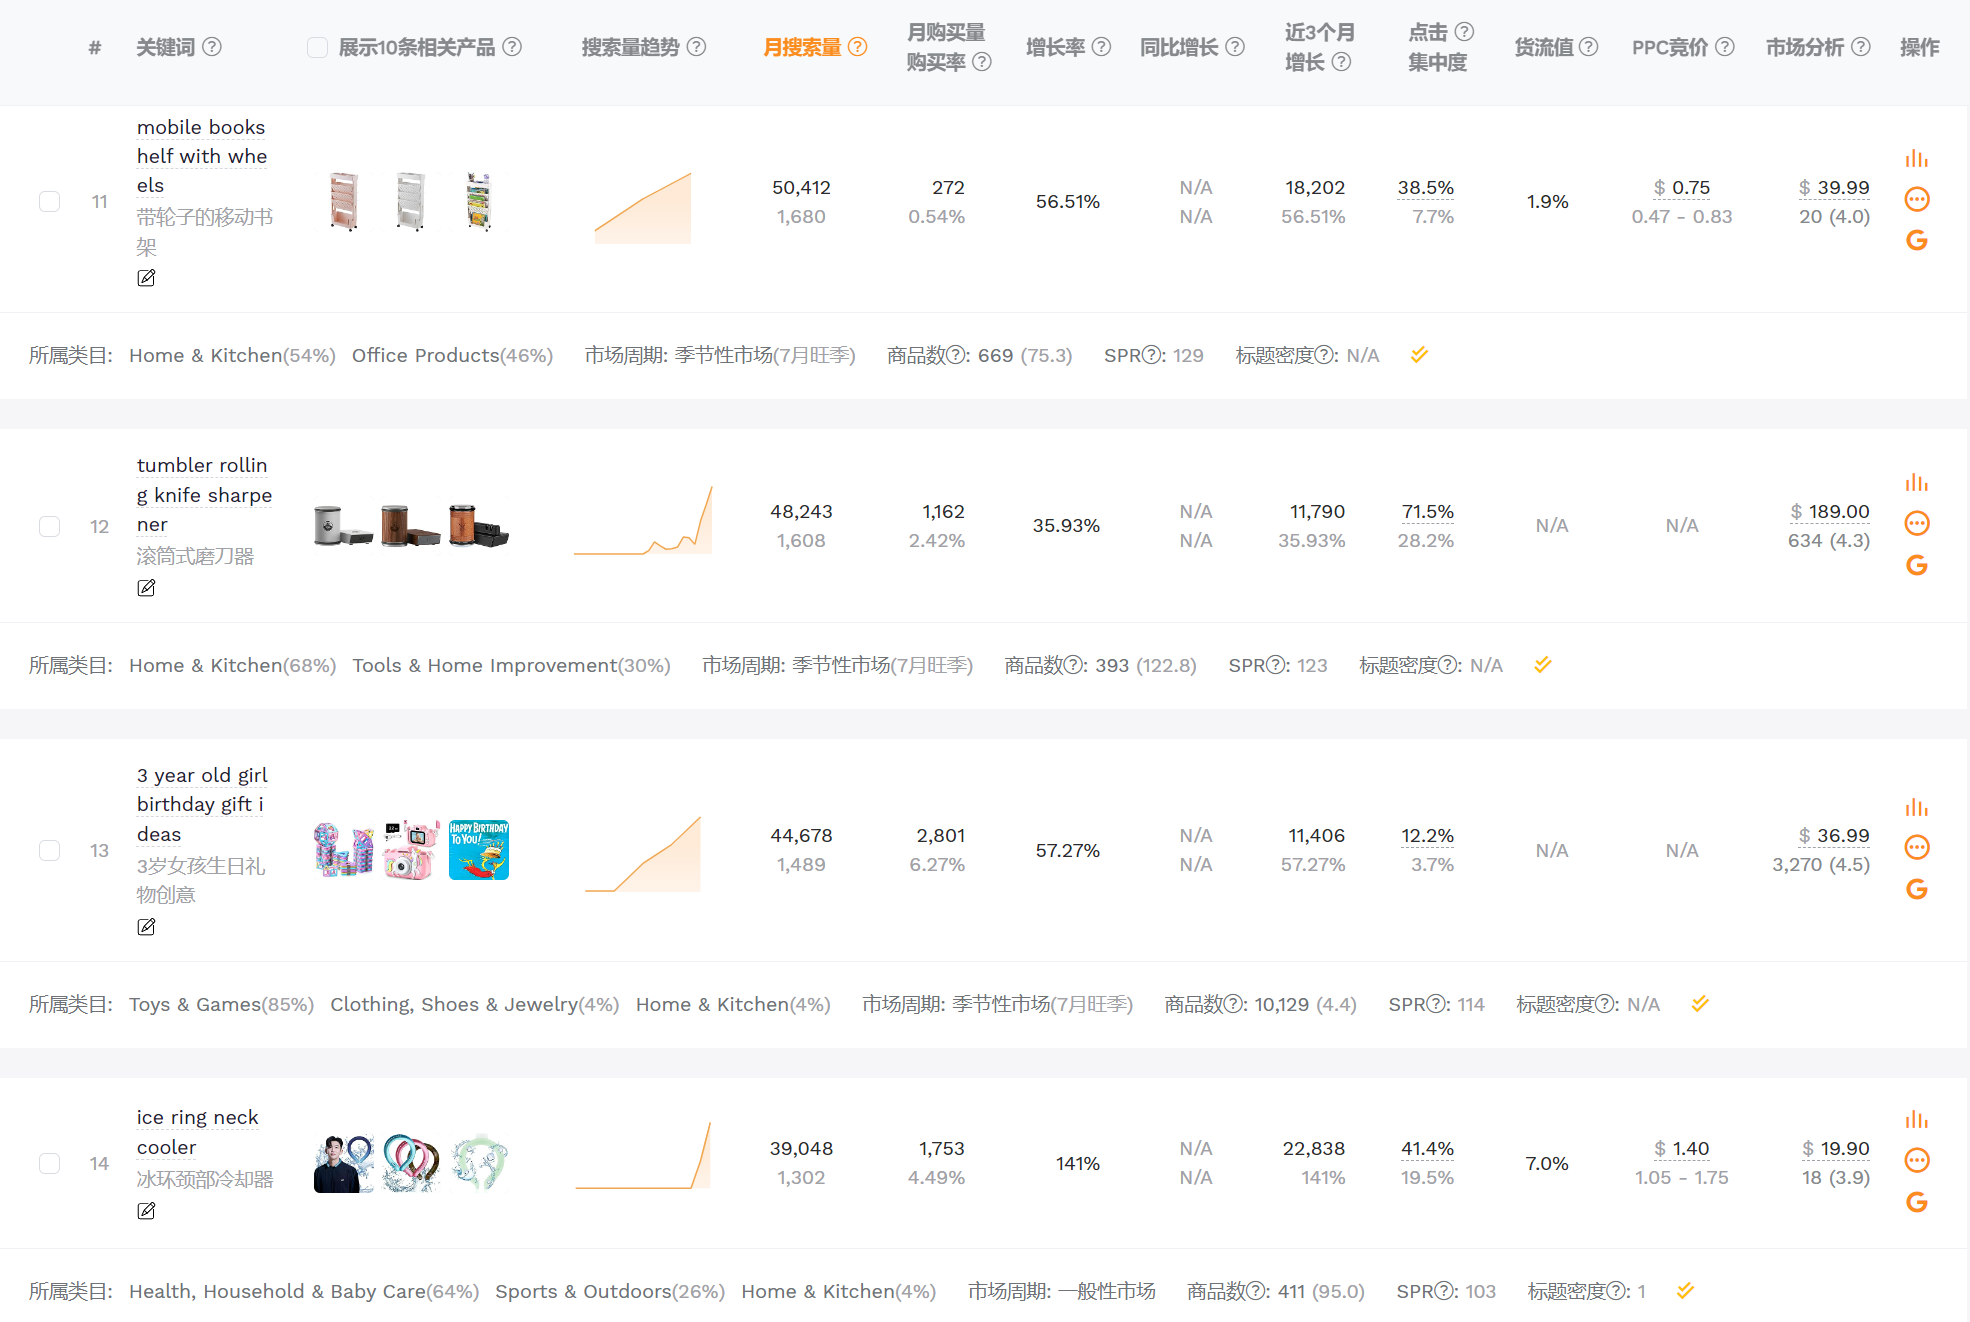Click 货流值 column header

pos(1544,47)
